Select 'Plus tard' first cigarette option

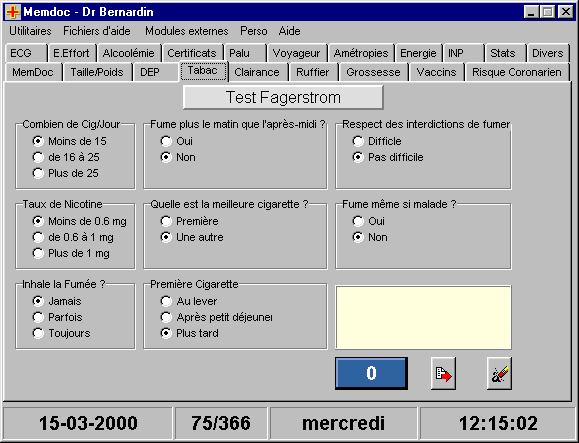[190, 333]
